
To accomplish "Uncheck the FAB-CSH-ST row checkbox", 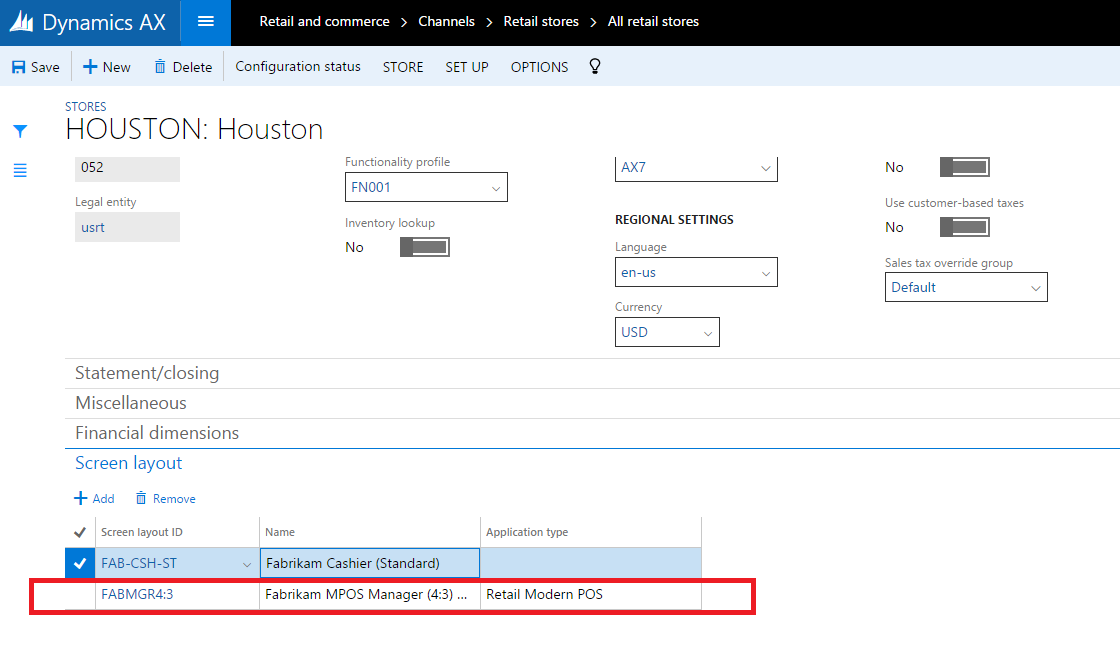I will click(80, 563).
